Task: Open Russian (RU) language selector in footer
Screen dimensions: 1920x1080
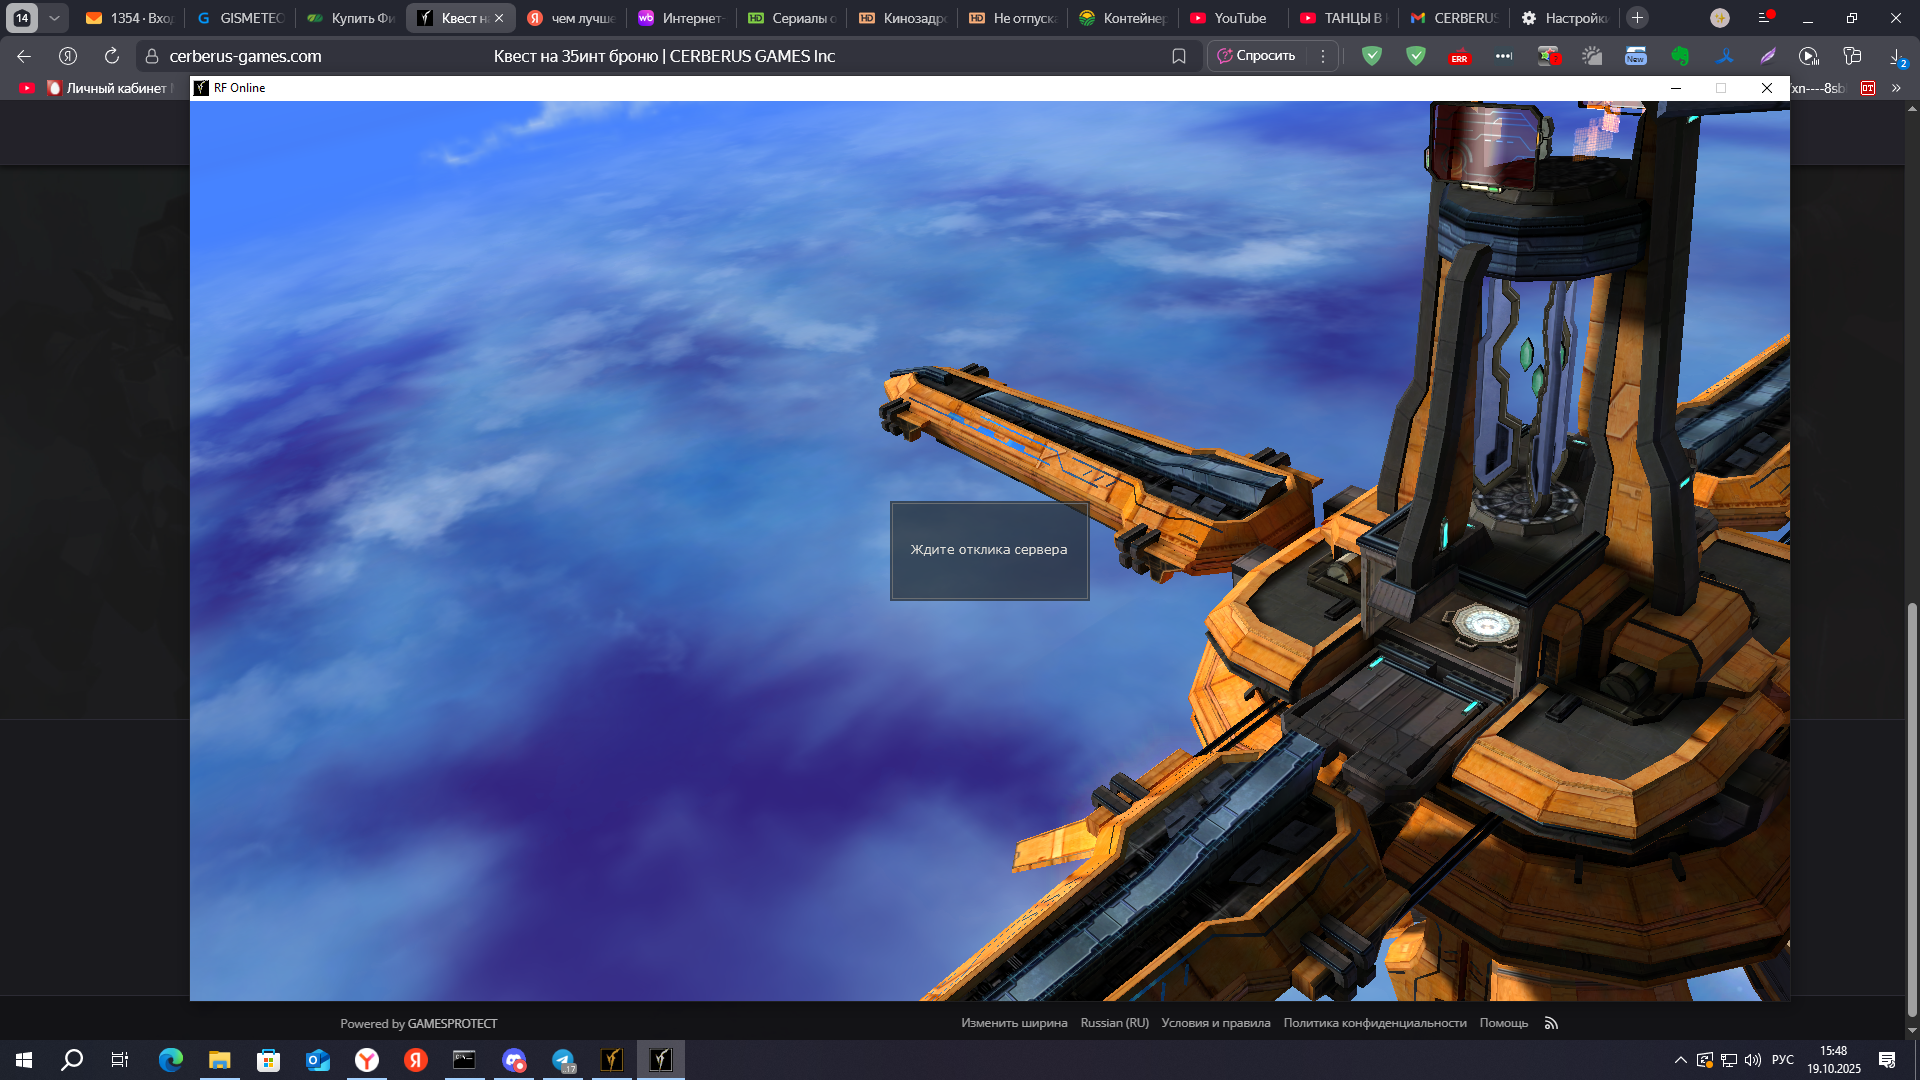Action: pos(1114,1023)
